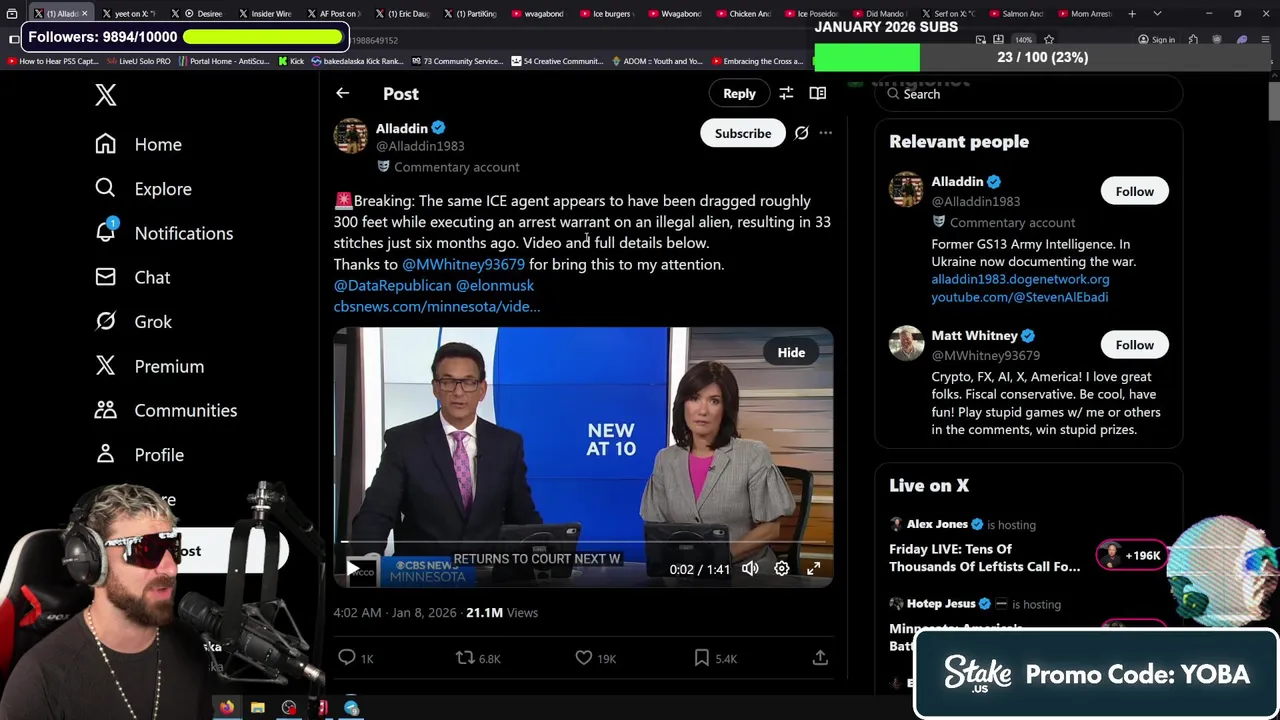Viewport: 1280px width, 720px height.
Task: Open the X logo home link
Action: click(106, 95)
